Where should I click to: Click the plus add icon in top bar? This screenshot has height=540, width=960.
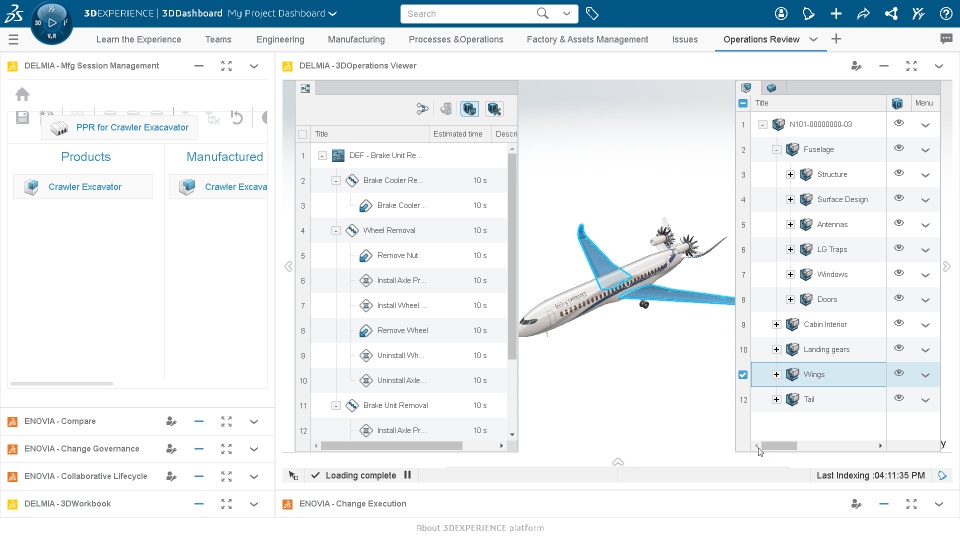coord(836,13)
